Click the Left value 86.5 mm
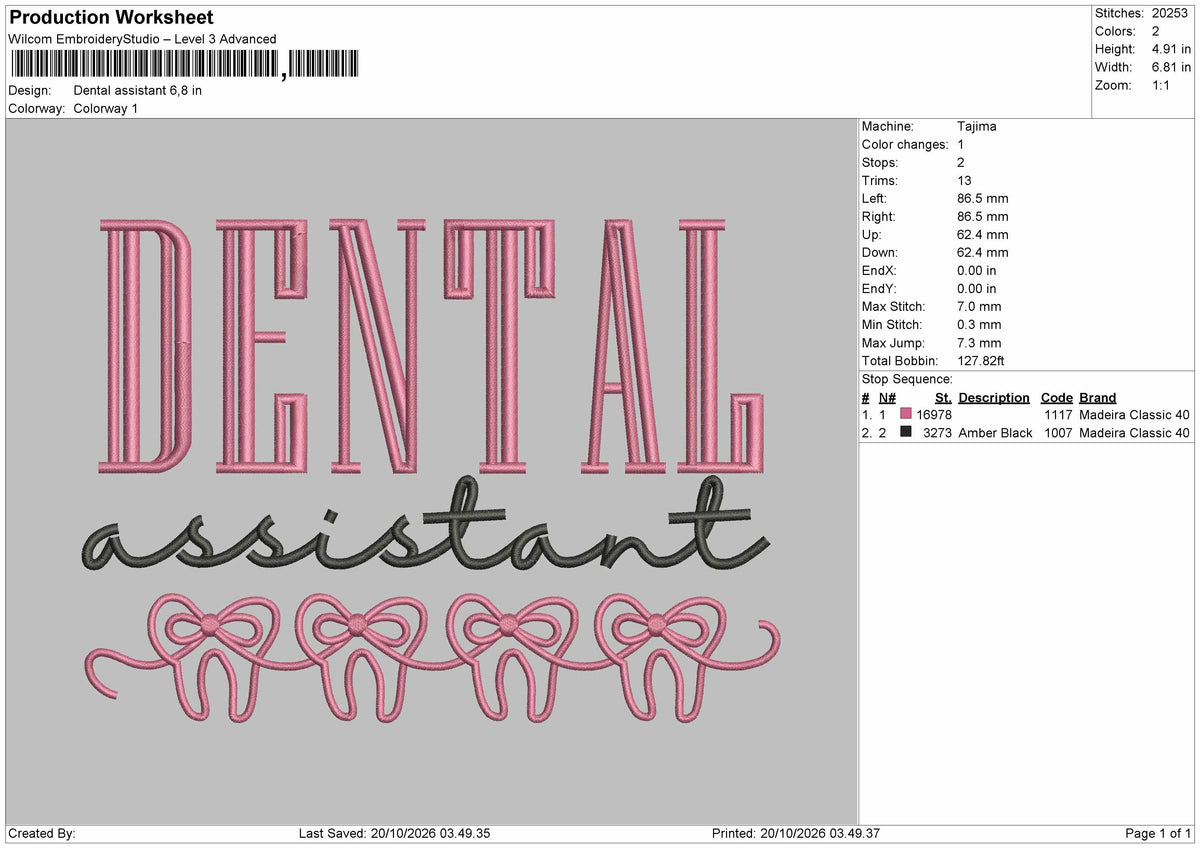 pos(983,198)
